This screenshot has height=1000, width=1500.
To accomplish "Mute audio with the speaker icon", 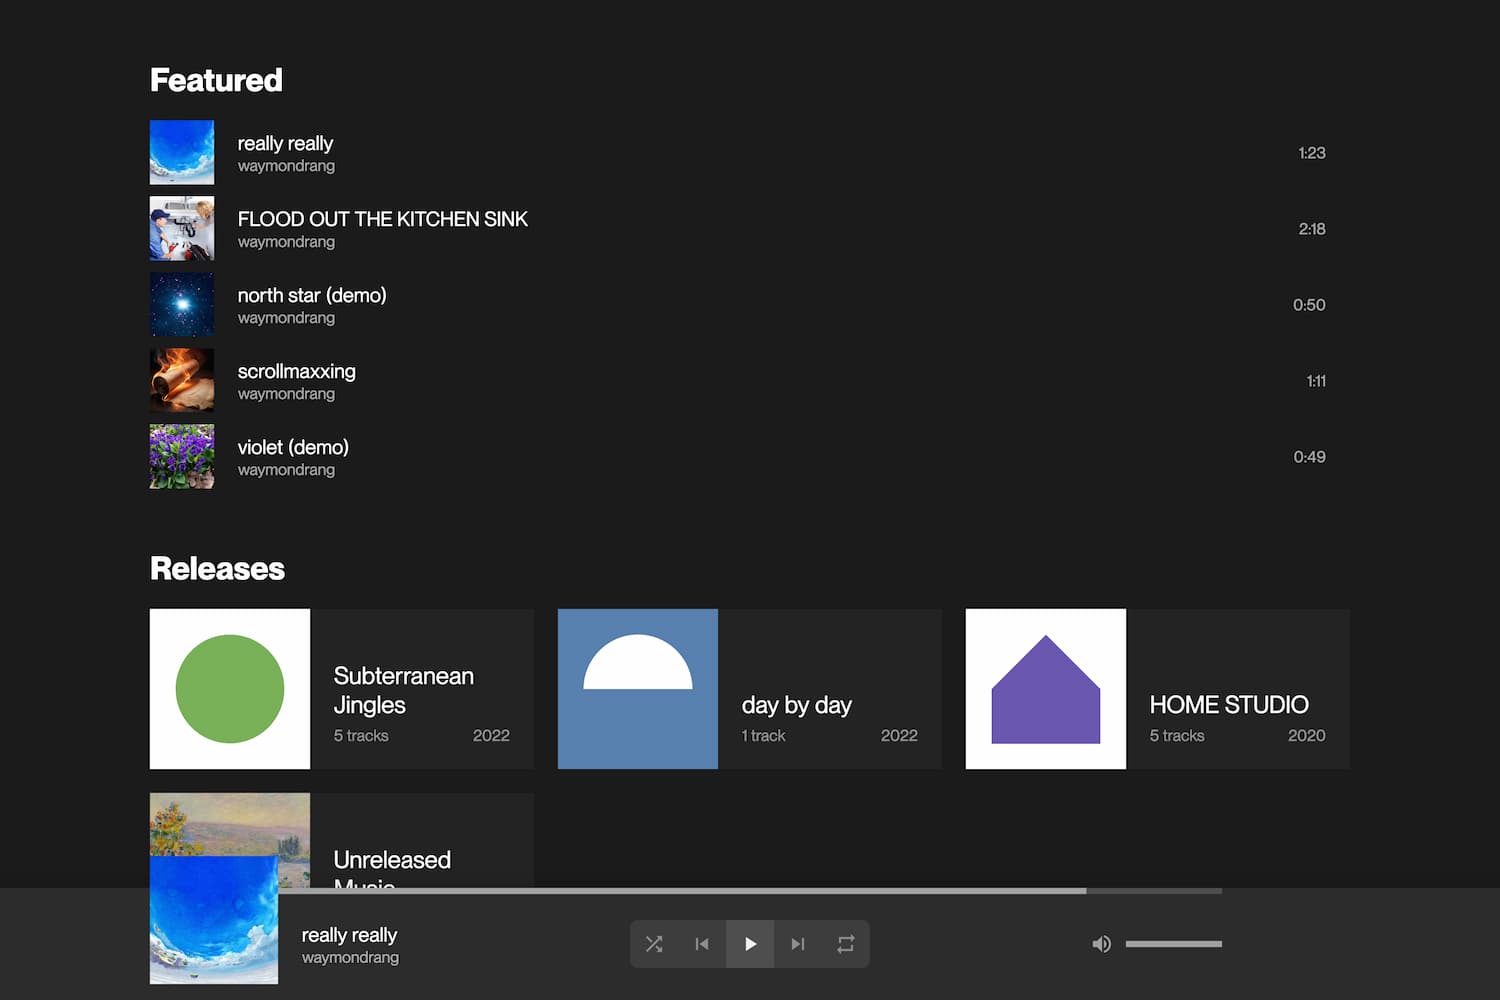I will 1101,944.
